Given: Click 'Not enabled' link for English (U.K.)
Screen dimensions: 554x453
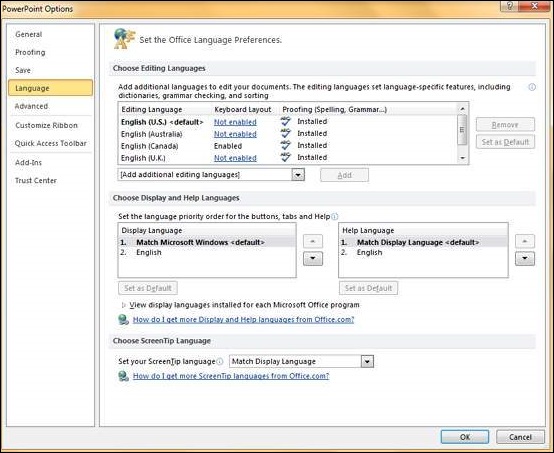Looking at the screenshot, I should point(235,158).
